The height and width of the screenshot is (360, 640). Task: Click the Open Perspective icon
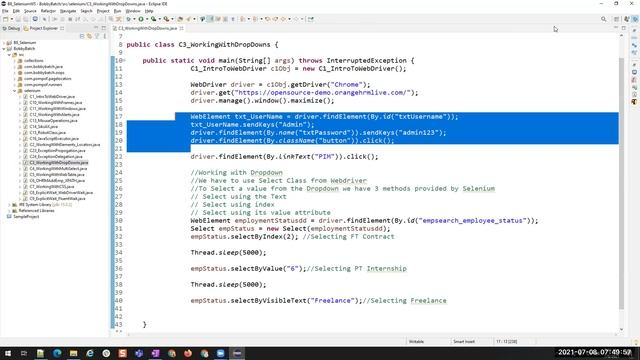[617, 19]
